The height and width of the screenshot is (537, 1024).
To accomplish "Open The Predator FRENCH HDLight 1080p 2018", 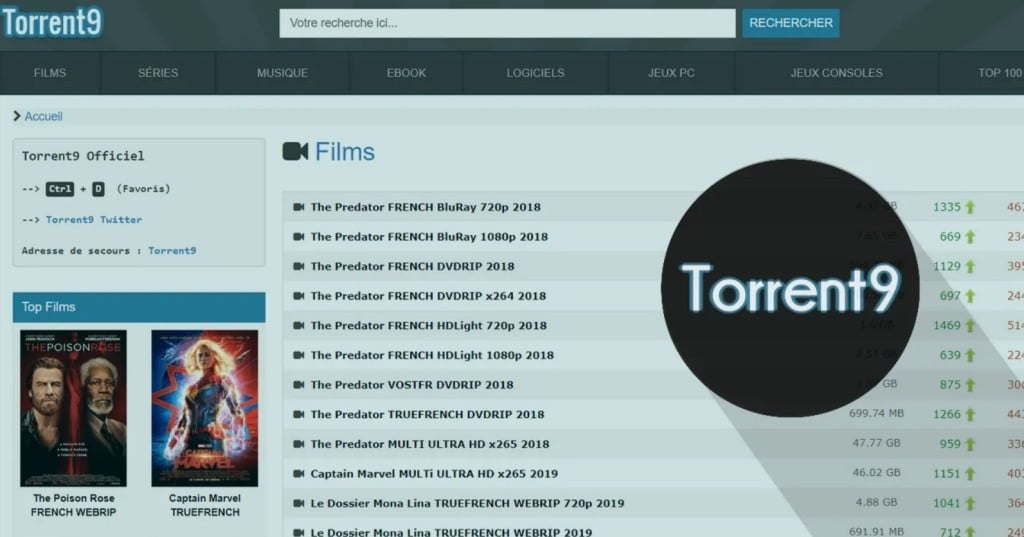I will 432,355.
